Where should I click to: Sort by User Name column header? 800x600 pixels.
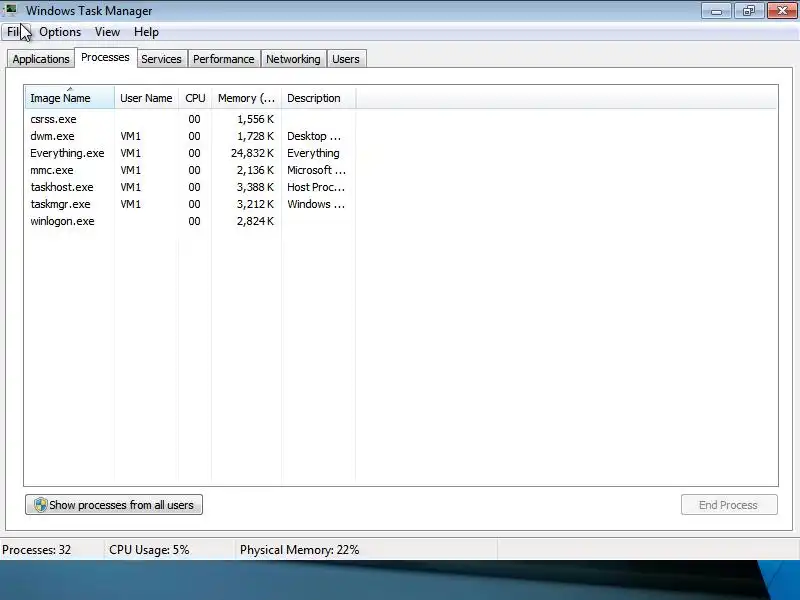click(146, 97)
